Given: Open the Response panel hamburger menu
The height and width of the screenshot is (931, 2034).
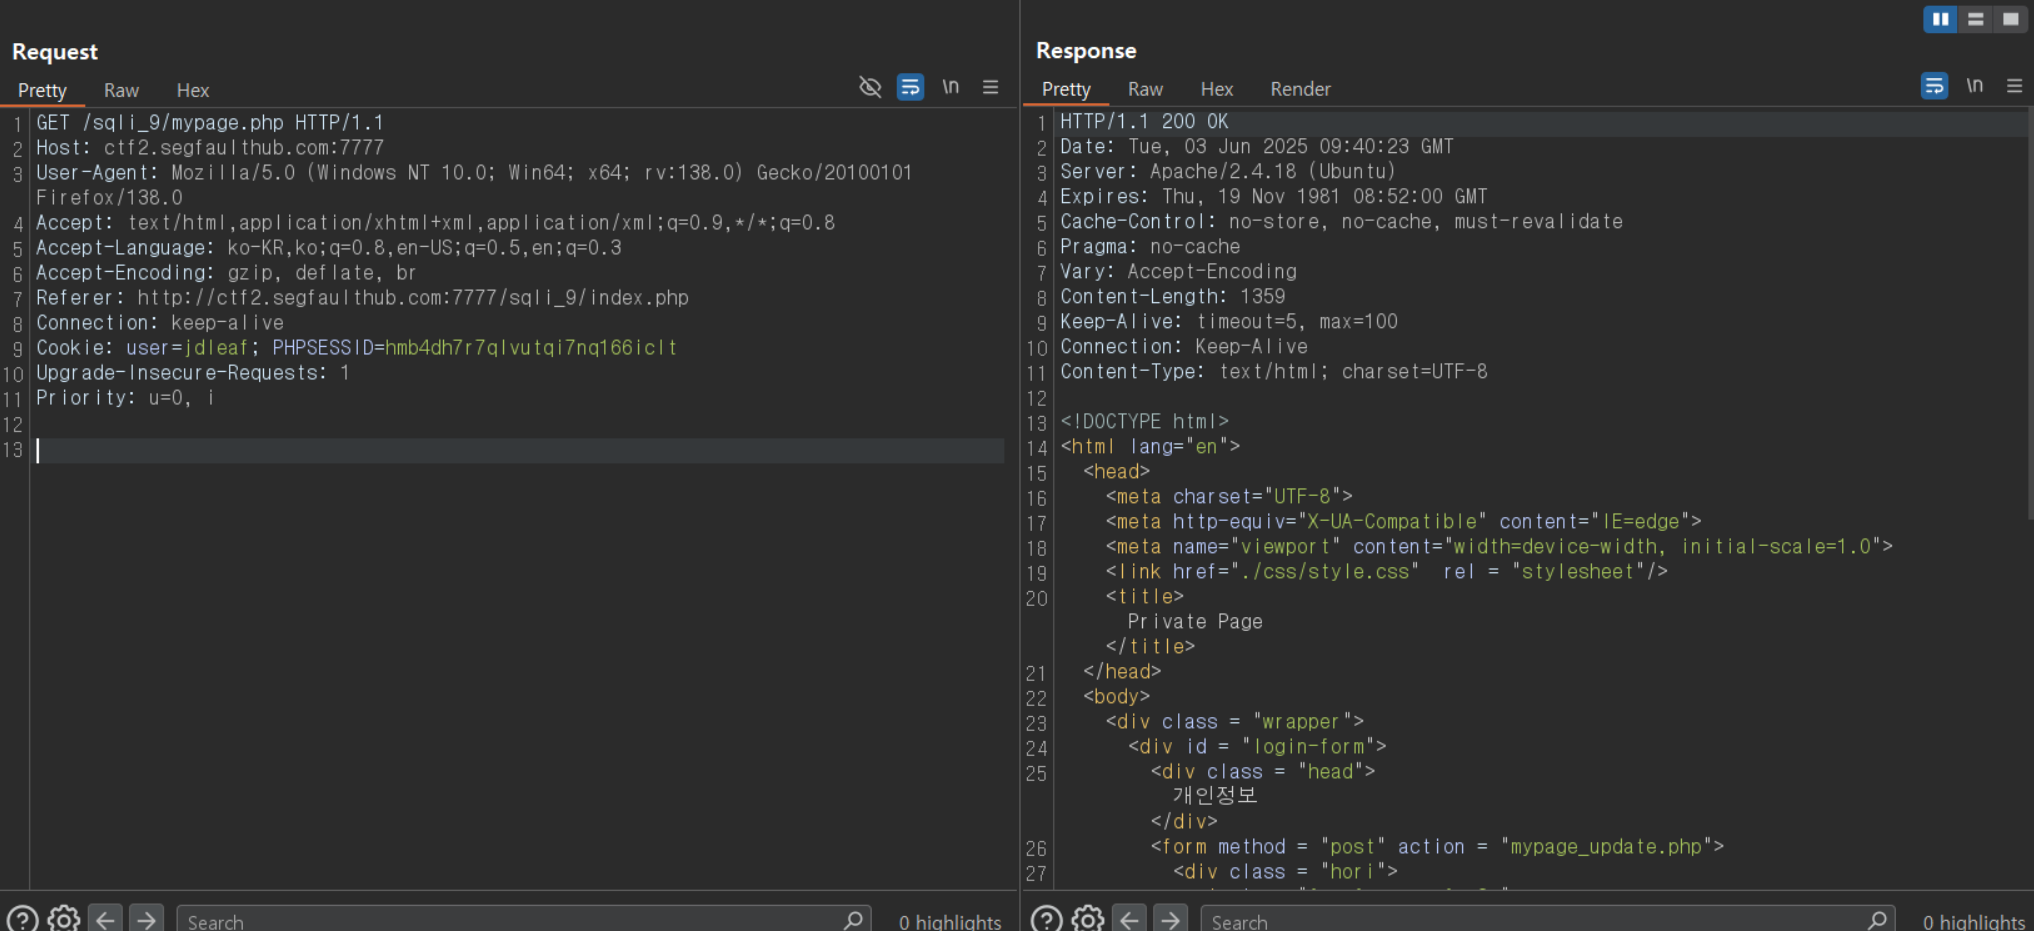Looking at the screenshot, I should click(x=2014, y=86).
